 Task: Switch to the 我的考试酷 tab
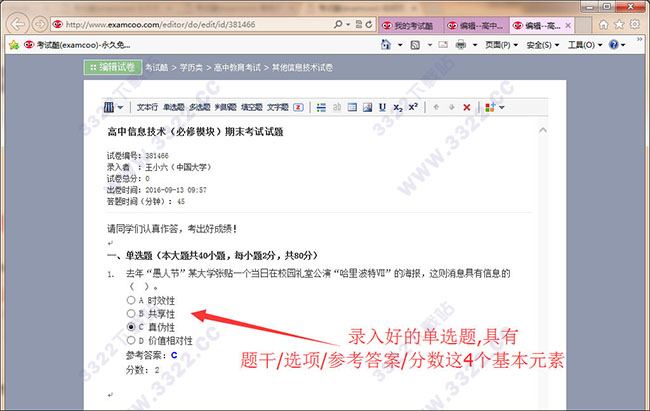pyautogui.click(x=411, y=25)
